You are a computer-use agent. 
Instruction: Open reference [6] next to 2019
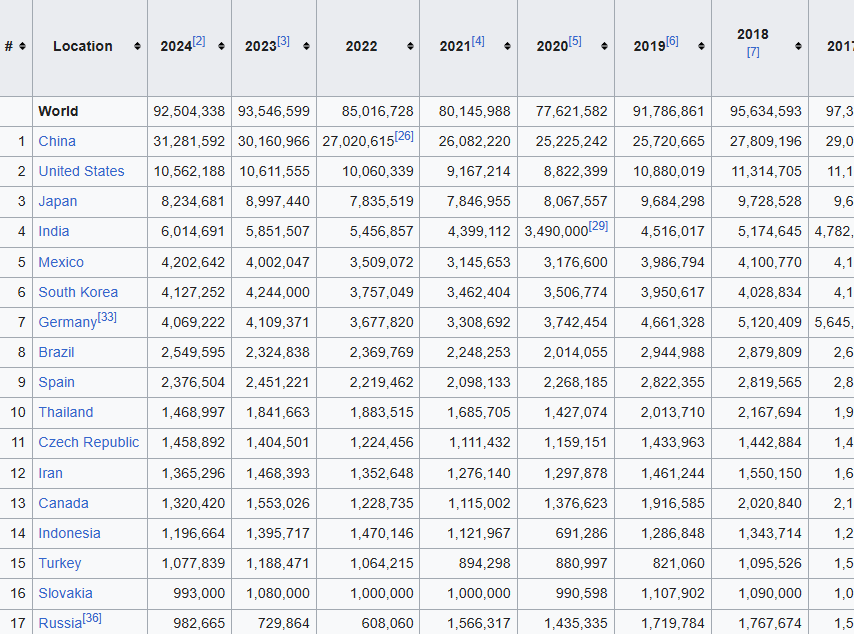[672, 41]
